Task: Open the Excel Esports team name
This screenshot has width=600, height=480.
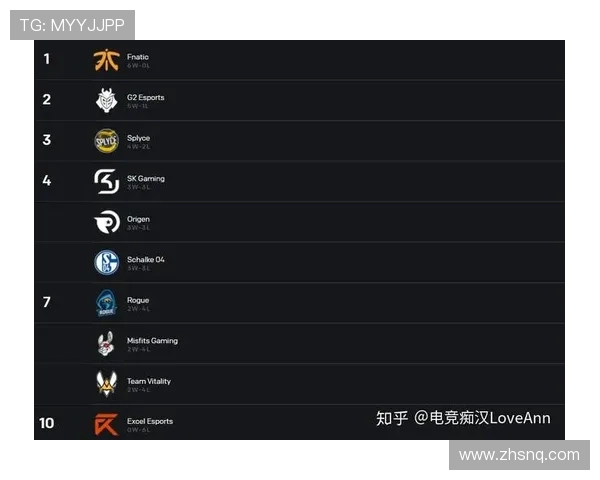Action: (150, 421)
